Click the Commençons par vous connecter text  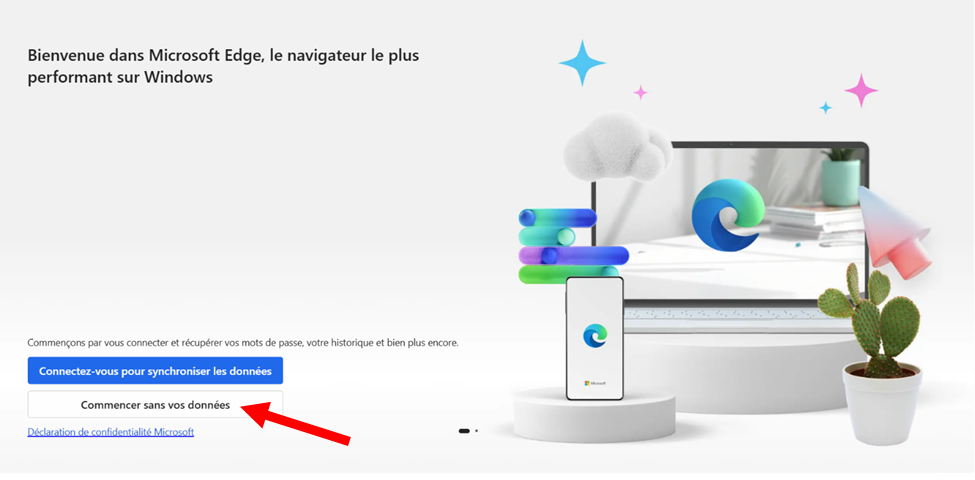(243, 343)
